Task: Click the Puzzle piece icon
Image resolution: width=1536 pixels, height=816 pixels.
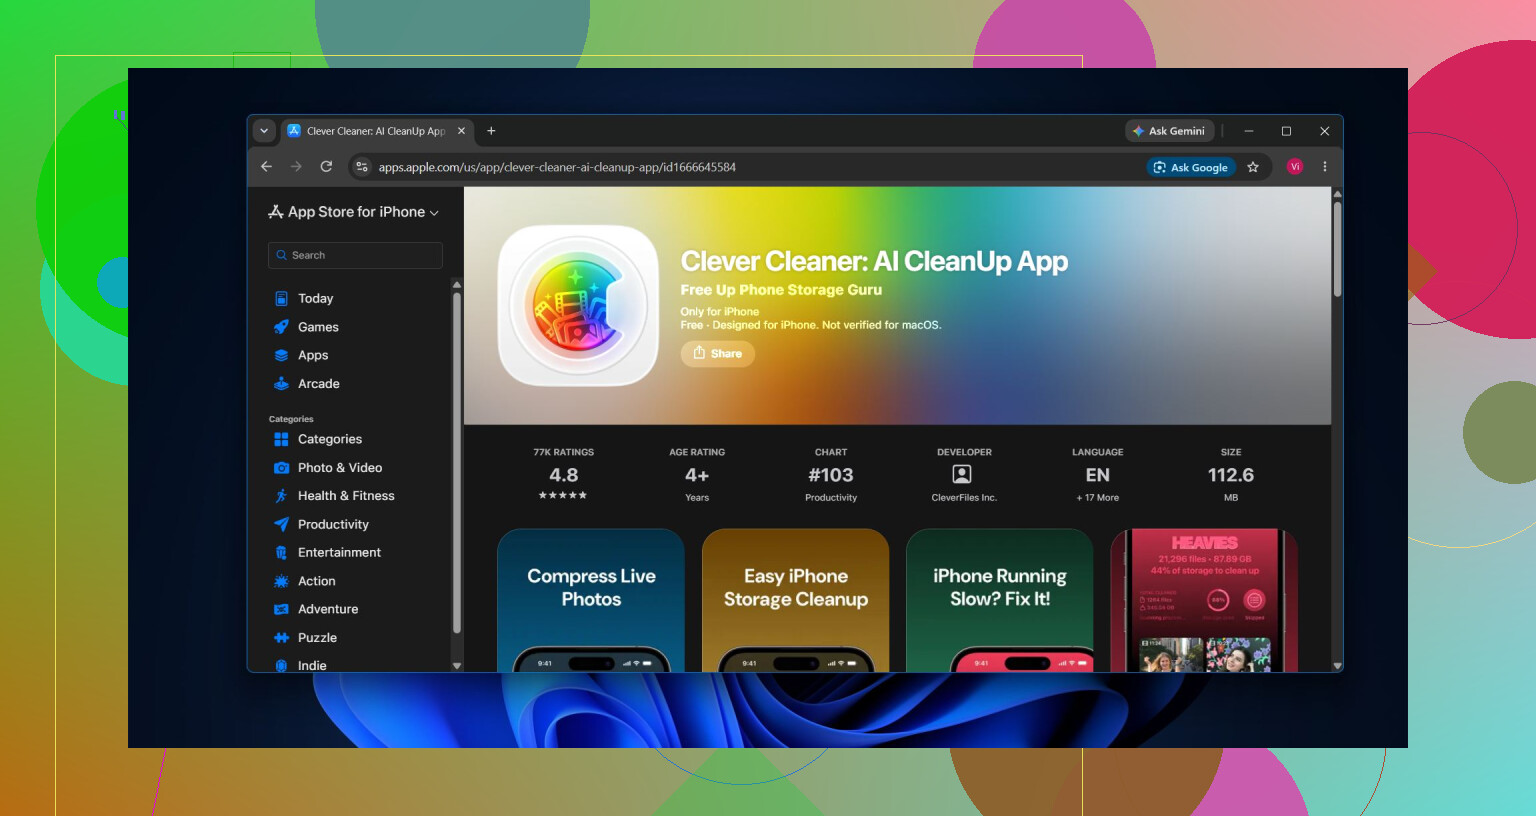Action: 282,638
